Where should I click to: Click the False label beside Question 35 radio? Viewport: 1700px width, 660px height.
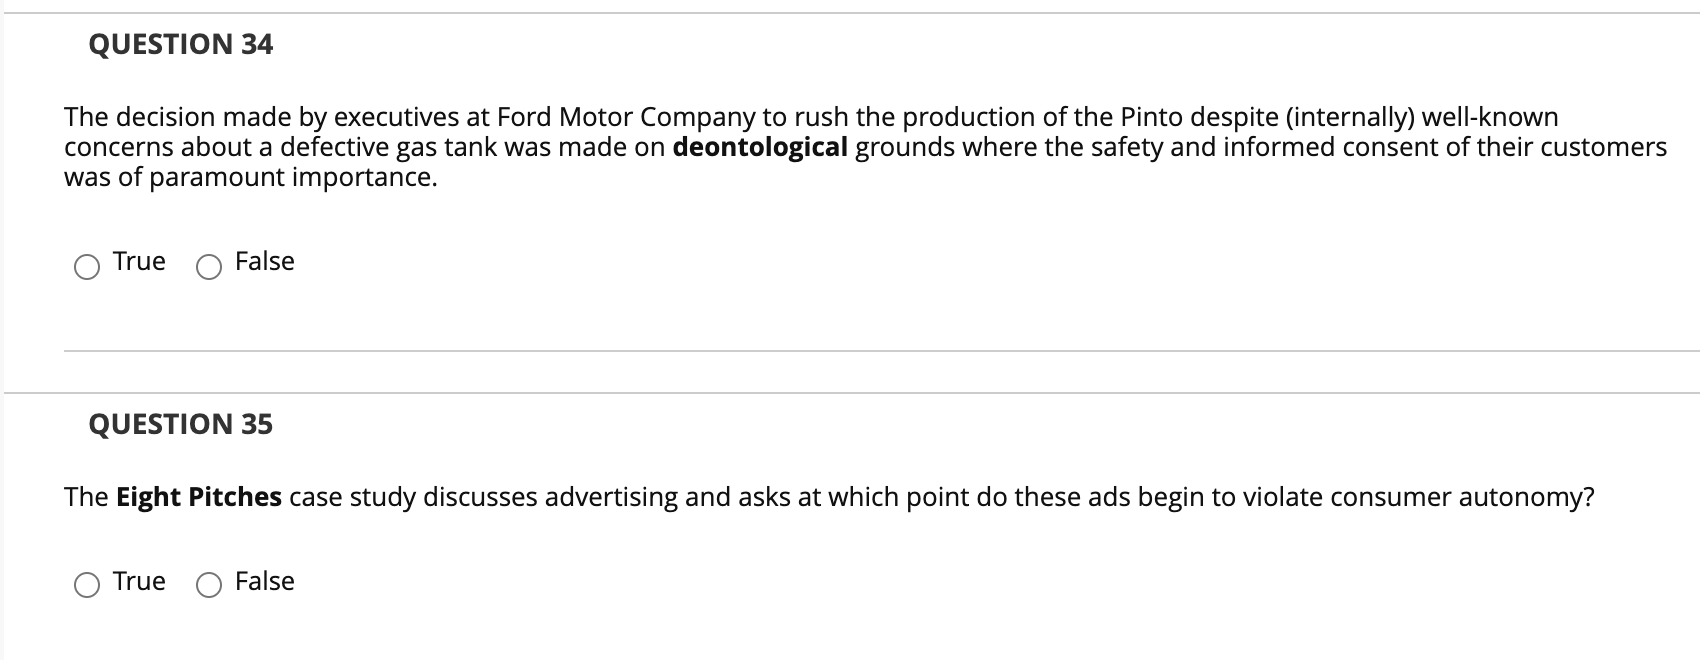point(264,581)
